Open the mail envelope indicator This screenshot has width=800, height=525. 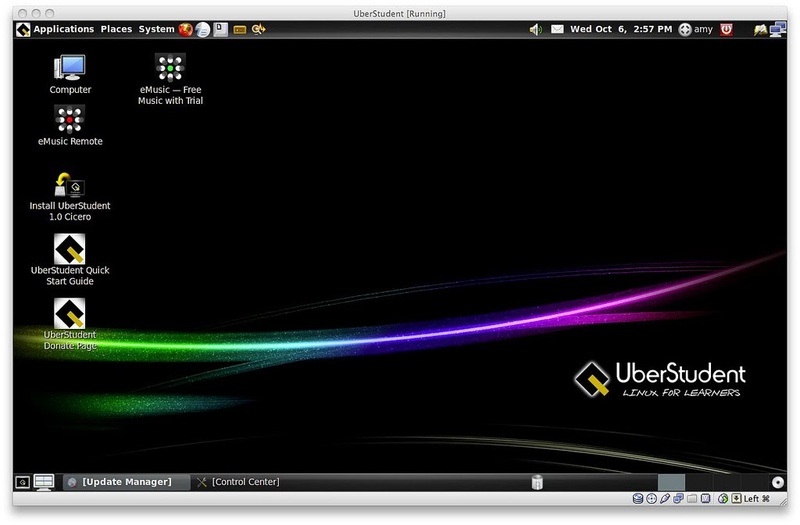(557, 29)
